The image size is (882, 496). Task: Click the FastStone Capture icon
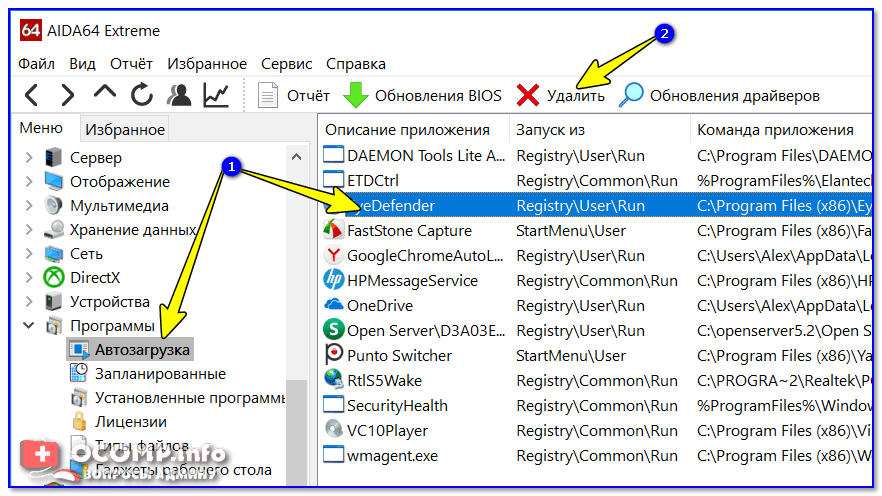(x=333, y=231)
